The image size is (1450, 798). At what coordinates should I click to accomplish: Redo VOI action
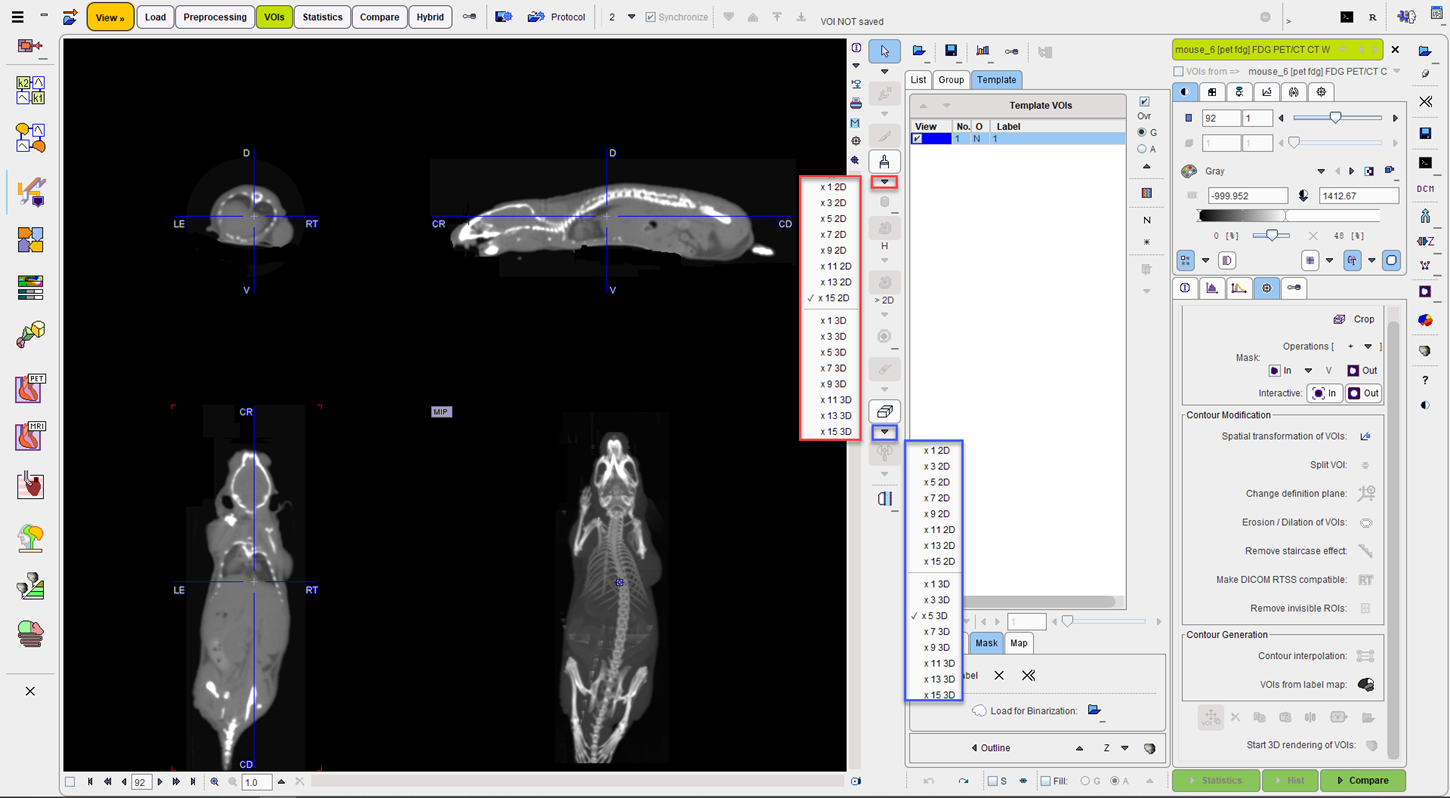[x=963, y=781]
